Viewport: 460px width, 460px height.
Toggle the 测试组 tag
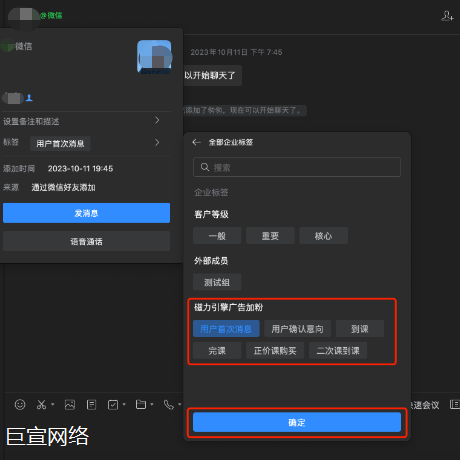click(217, 282)
